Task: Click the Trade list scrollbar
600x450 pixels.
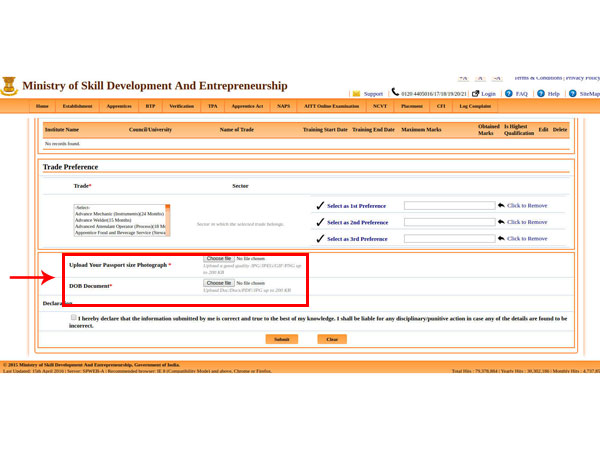Action: click(x=168, y=220)
